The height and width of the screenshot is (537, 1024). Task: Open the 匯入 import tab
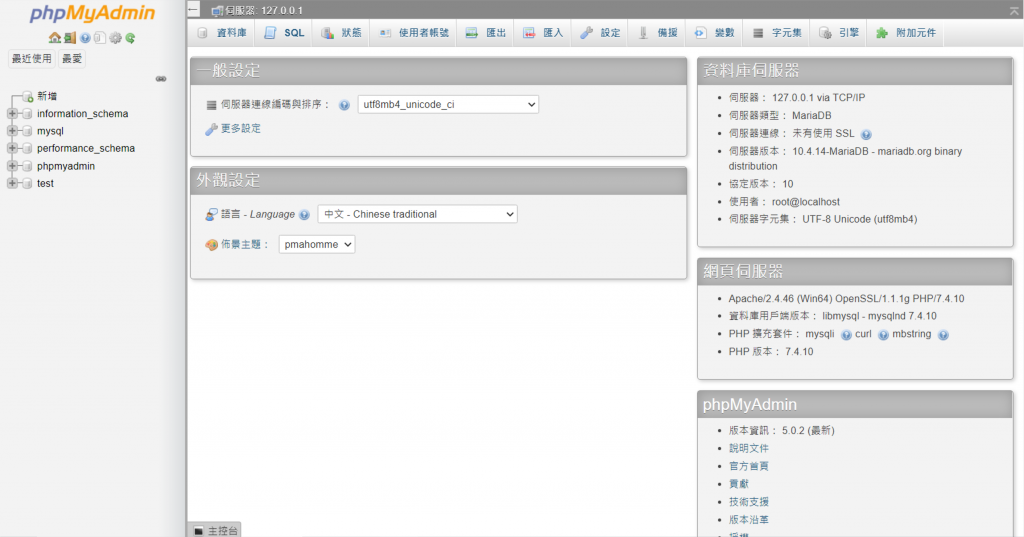point(543,33)
